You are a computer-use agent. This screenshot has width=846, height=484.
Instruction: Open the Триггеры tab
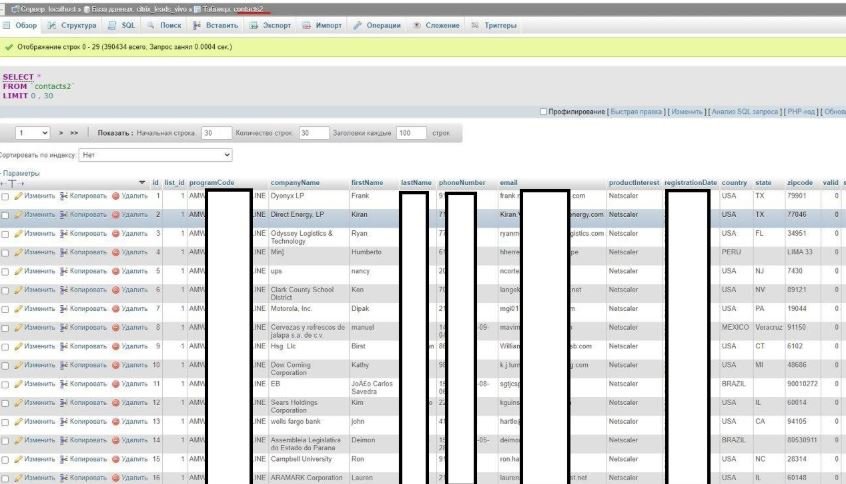(x=494, y=25)
